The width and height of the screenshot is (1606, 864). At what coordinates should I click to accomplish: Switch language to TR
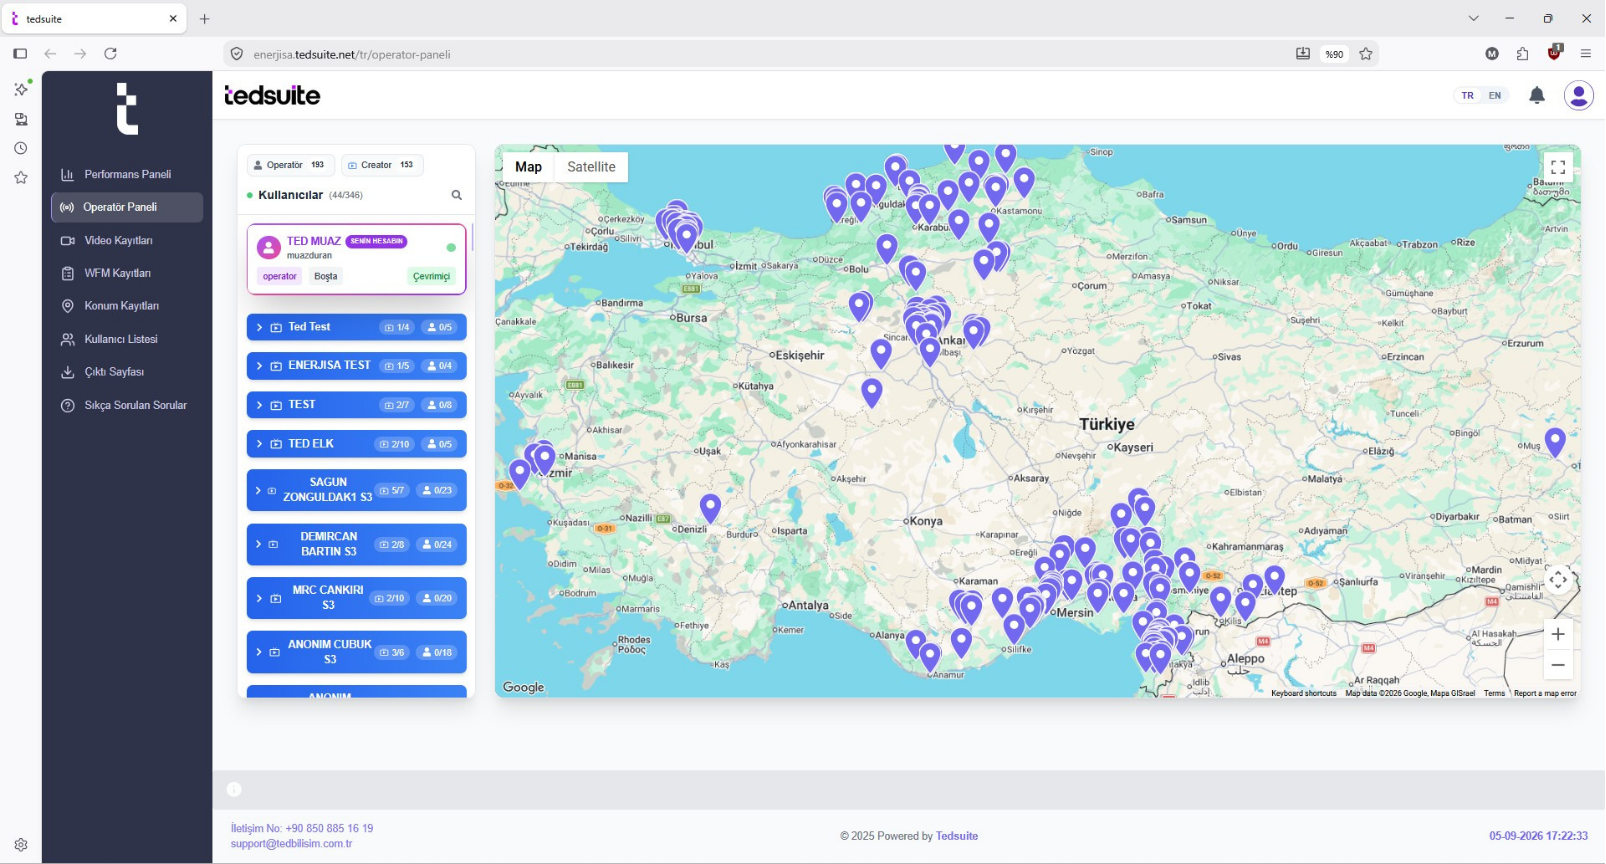point(1467,96)
